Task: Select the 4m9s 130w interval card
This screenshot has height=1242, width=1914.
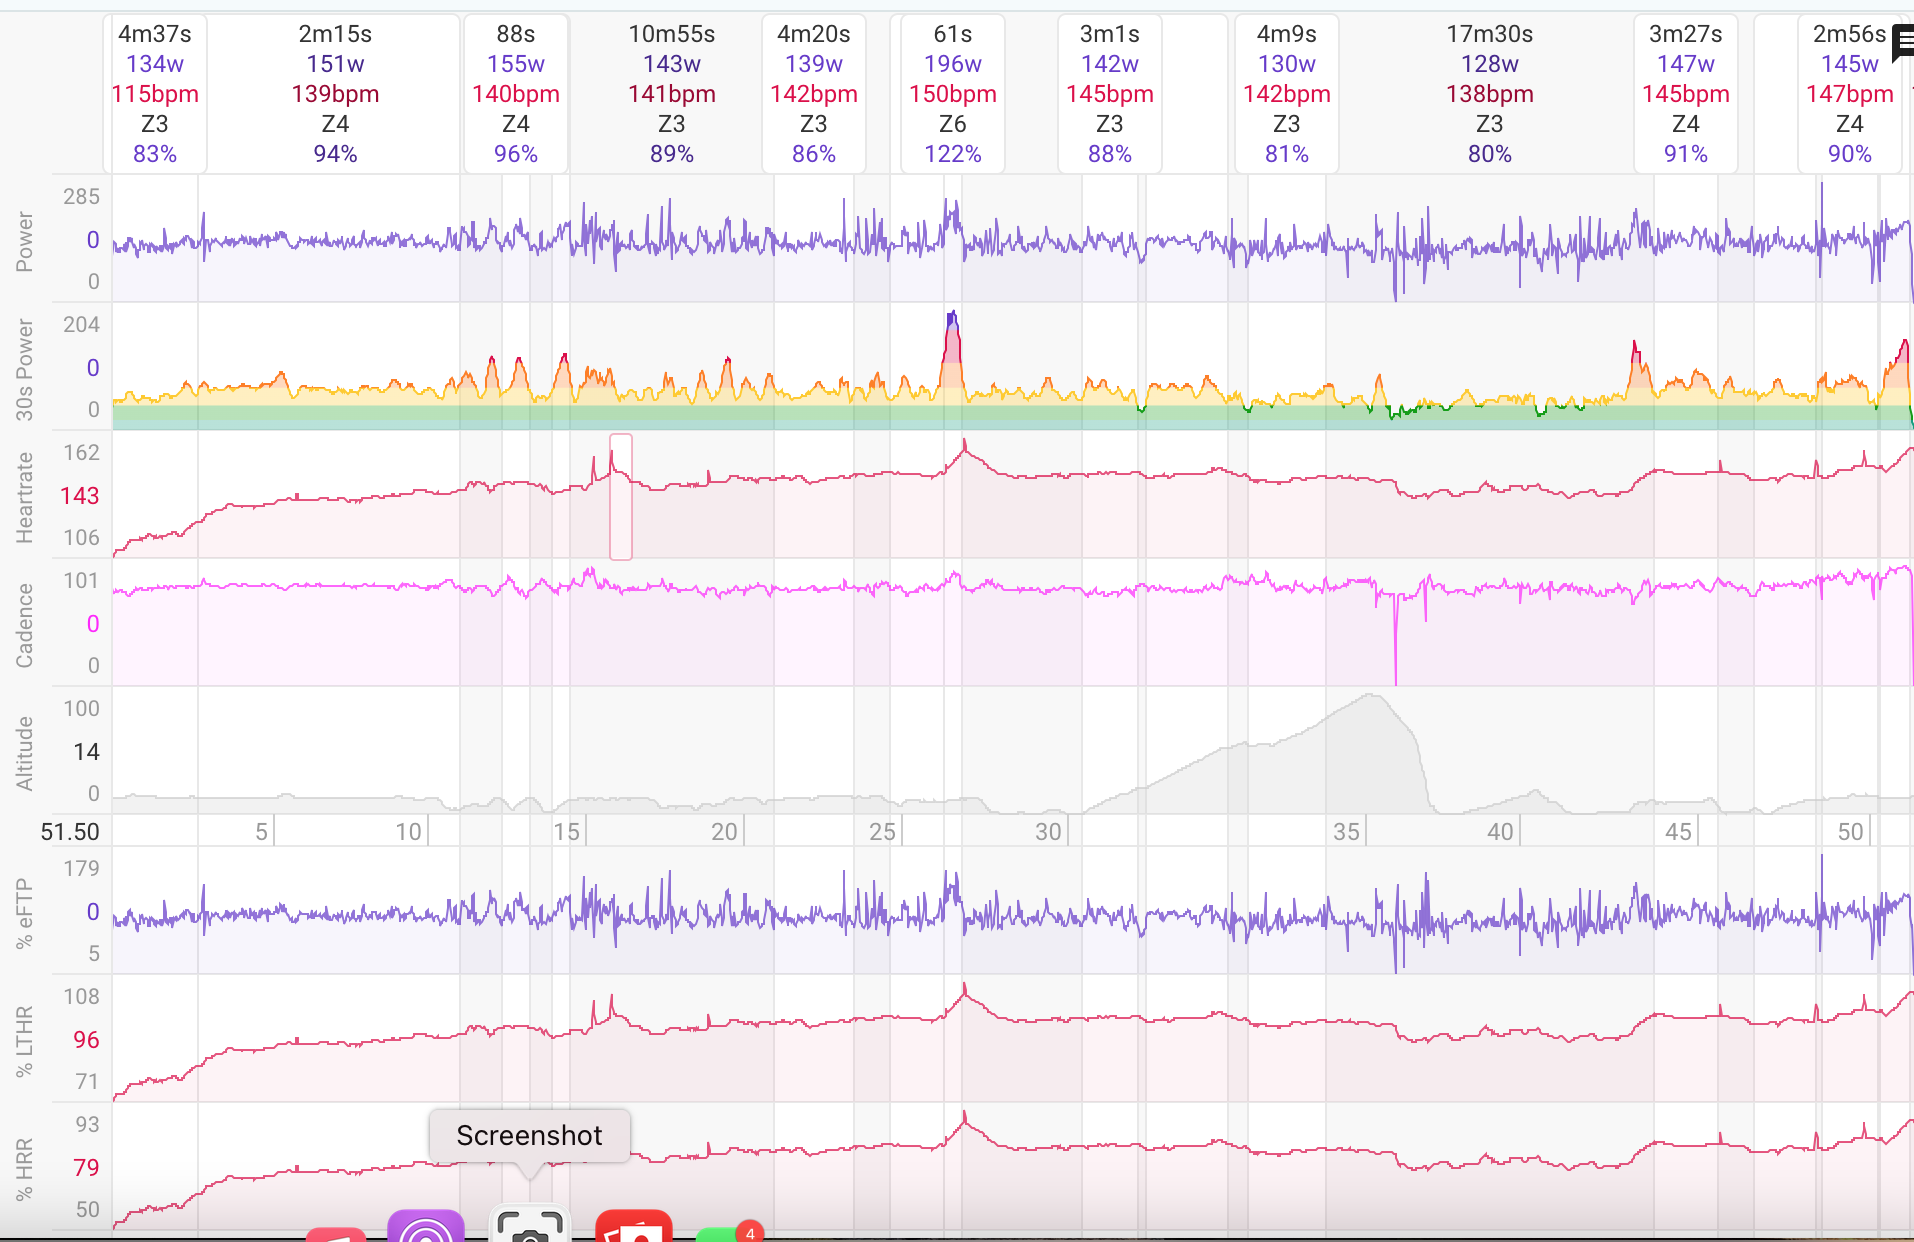Action: 1287,94
